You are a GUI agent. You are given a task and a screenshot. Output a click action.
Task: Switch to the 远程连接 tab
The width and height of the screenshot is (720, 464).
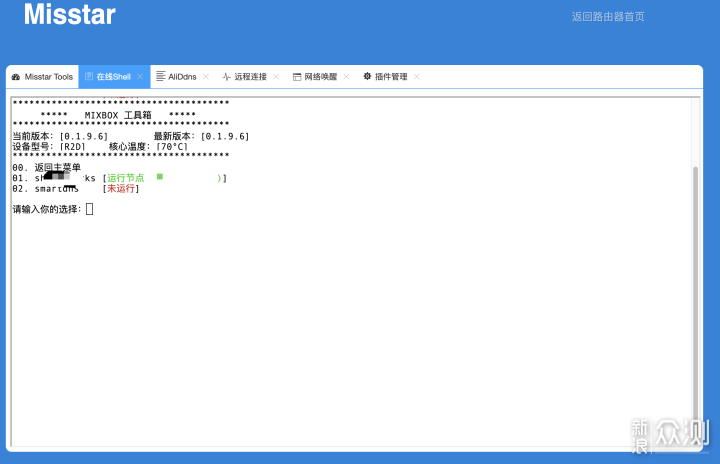251,77
